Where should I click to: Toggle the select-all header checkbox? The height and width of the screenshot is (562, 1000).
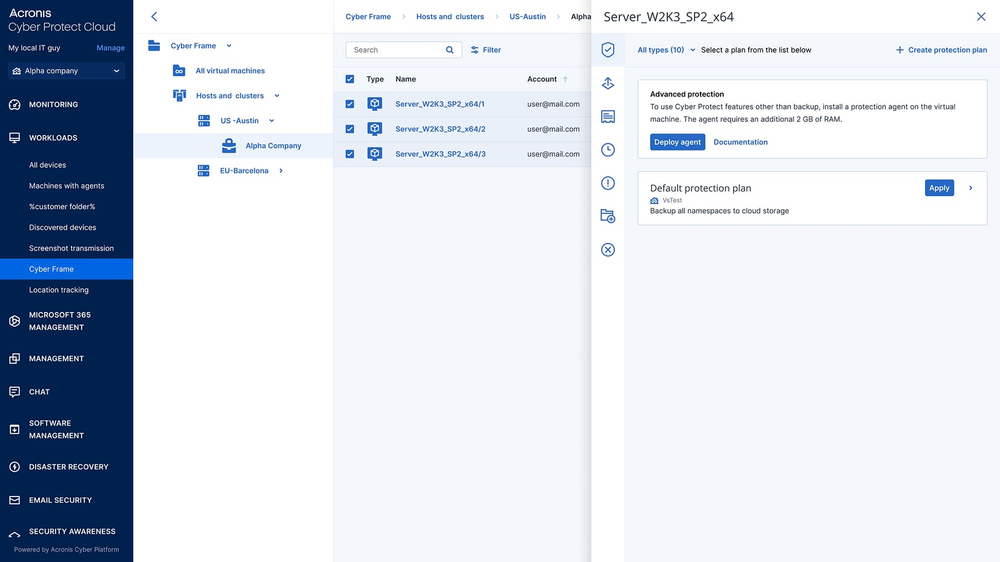(x=349, y=79)
